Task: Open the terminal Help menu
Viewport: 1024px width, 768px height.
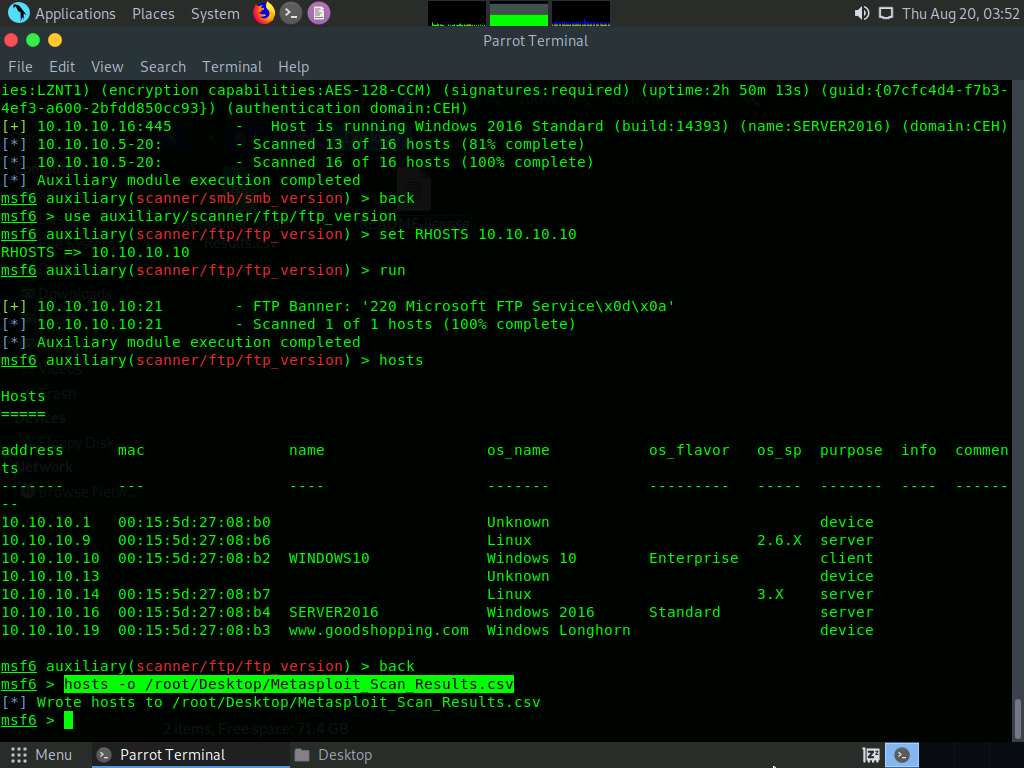Action: 293,67
